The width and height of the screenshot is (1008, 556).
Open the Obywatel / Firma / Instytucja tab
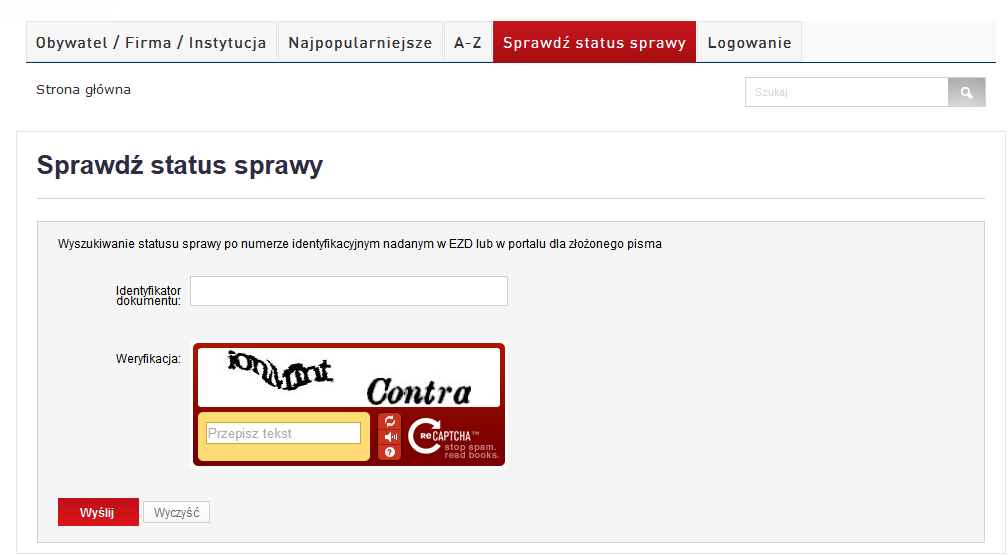(151, 43)
